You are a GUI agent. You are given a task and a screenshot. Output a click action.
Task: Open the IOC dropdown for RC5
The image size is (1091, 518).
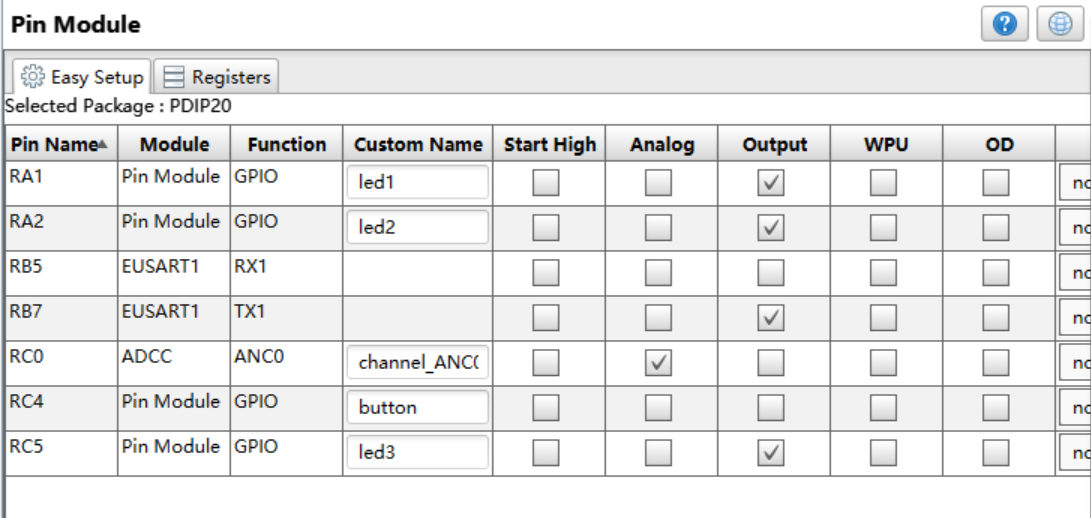1075,453
